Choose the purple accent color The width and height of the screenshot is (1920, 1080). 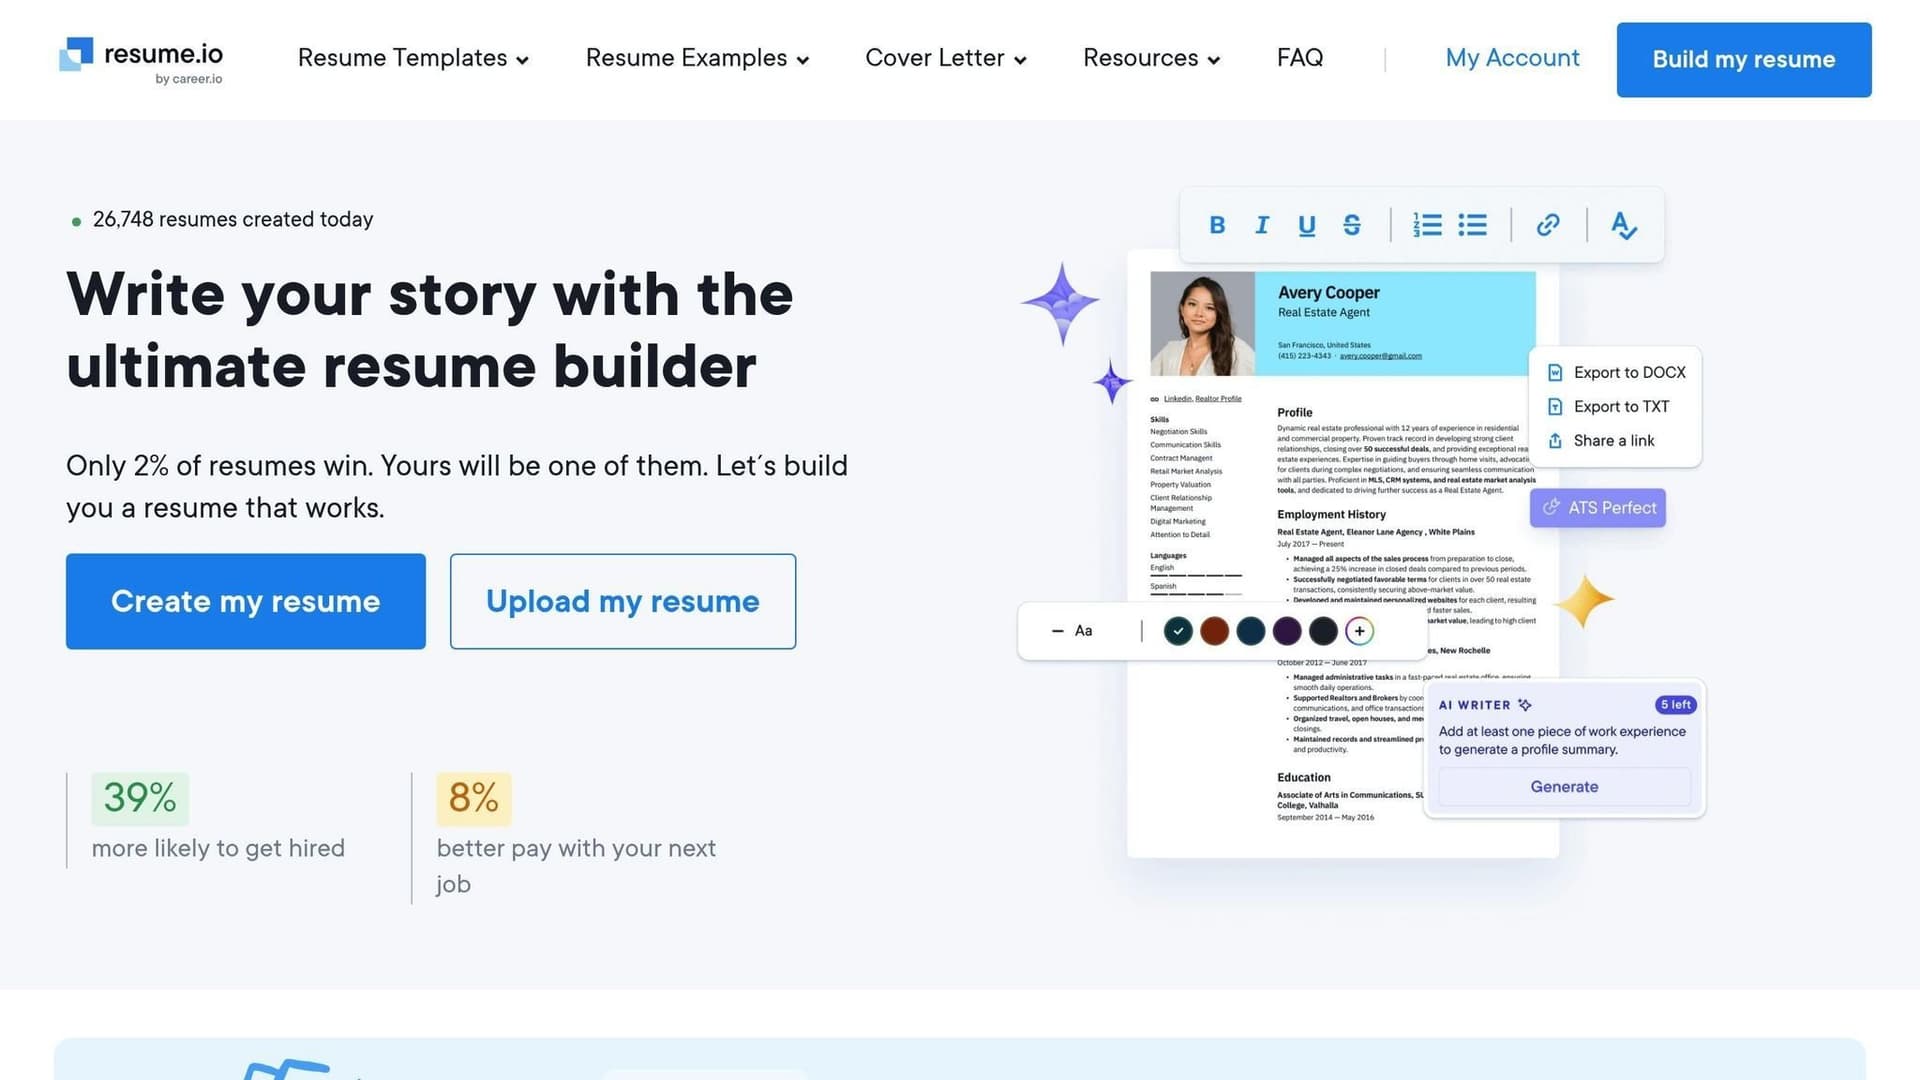1287,631
